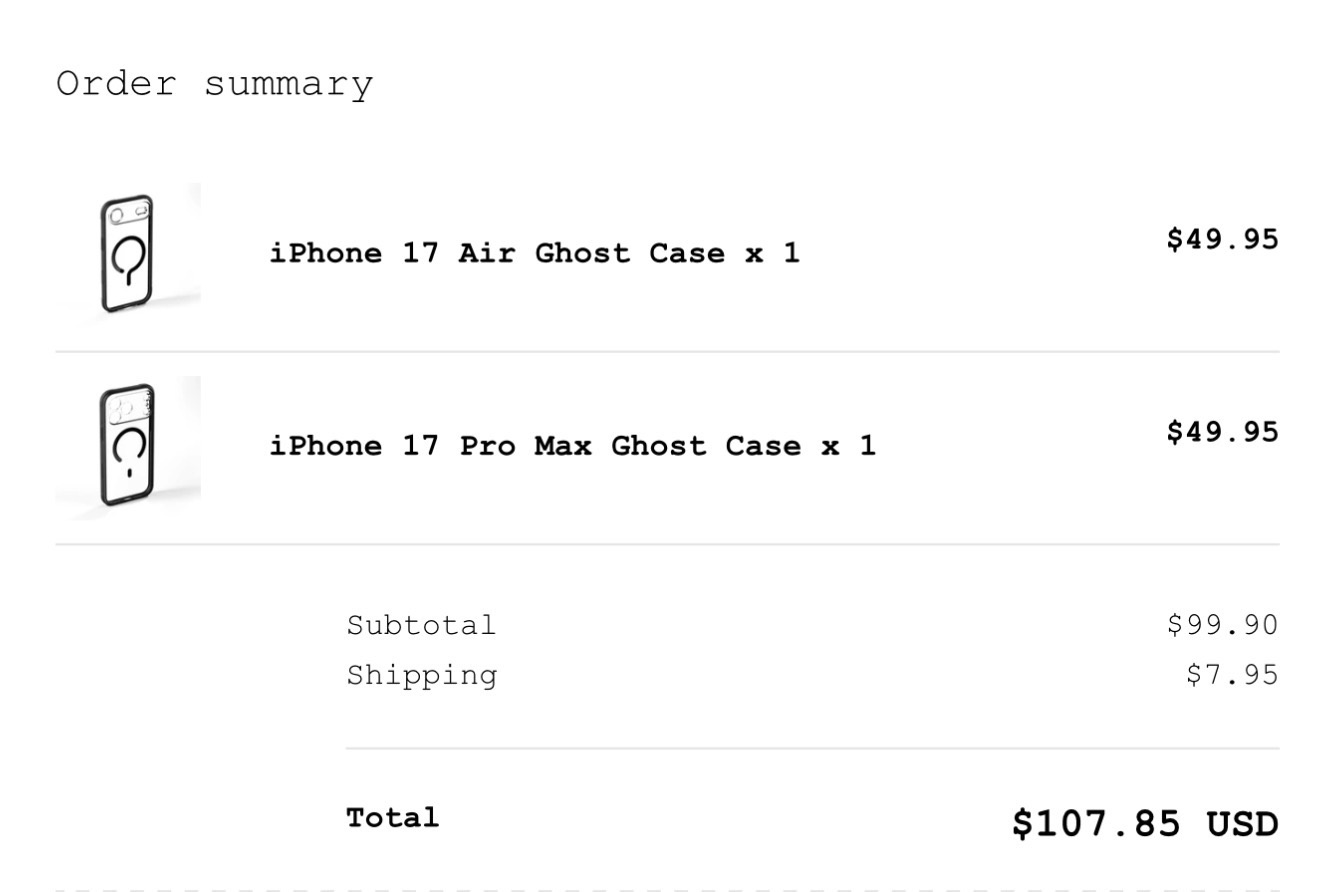Click the Subtotal label
This screenshot has width=1320, height=892.
coord(421,625)
